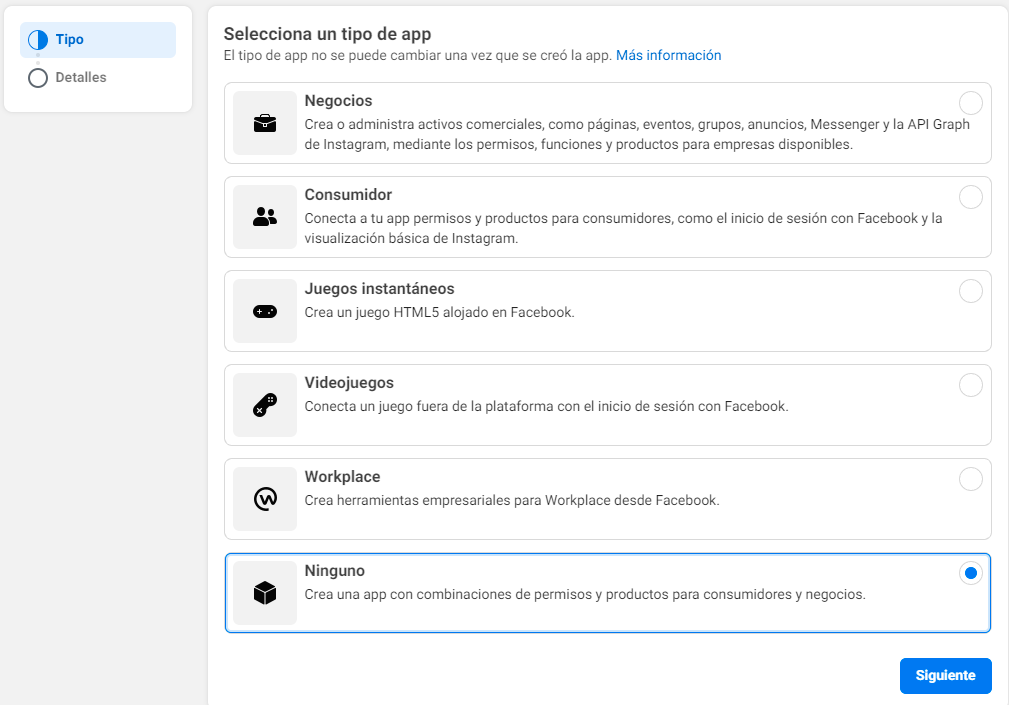
Task: Click the Ninguno description about combinaciones de permisos
Action: (585, 594)
